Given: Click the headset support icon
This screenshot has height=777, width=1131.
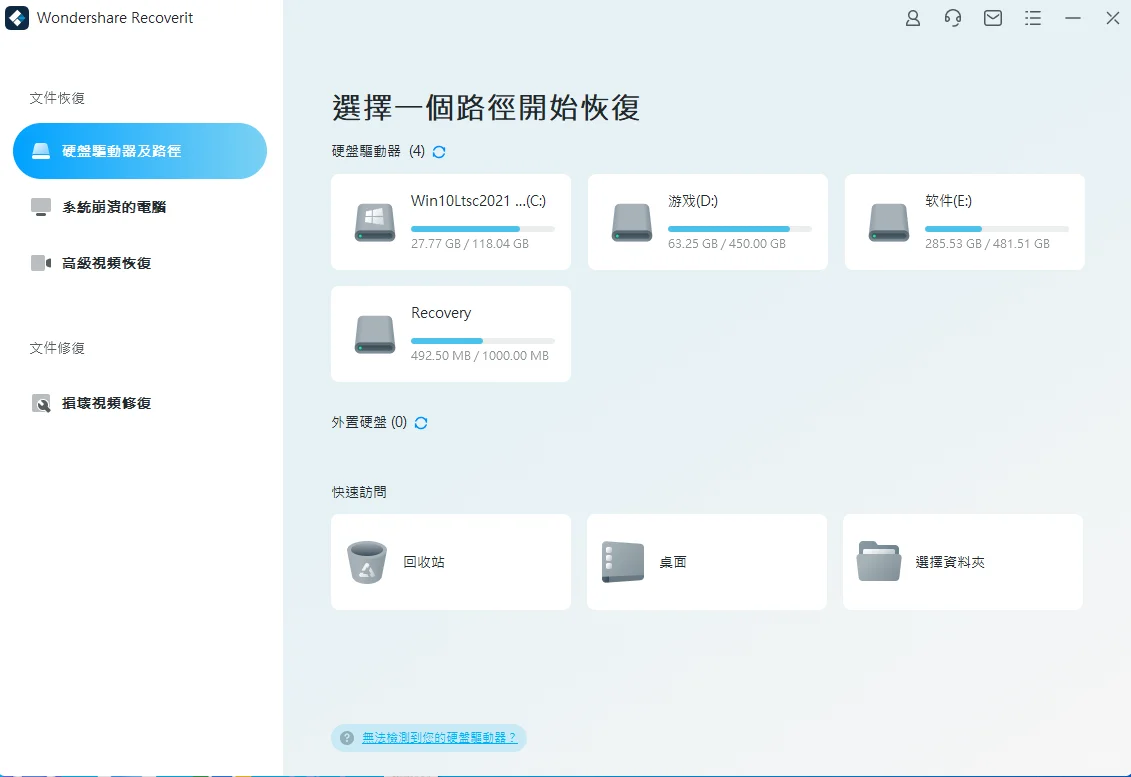Looking at the screenshot, I should tap(952, 18).
